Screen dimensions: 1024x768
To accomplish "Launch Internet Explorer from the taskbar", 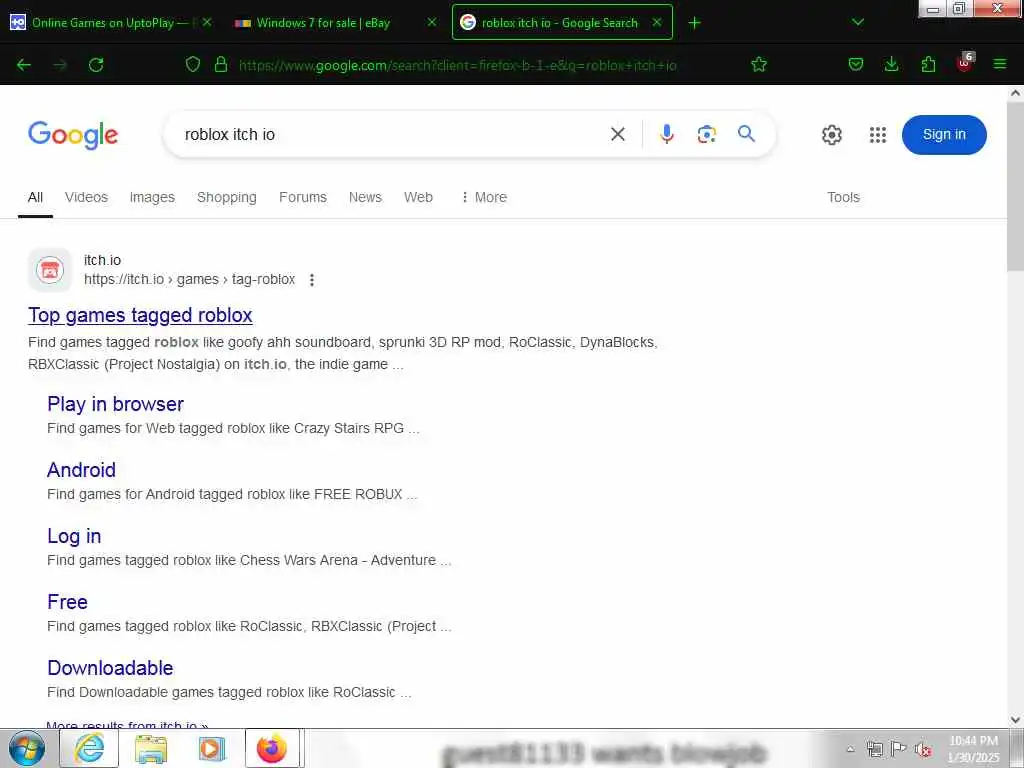I will point(89,748).
